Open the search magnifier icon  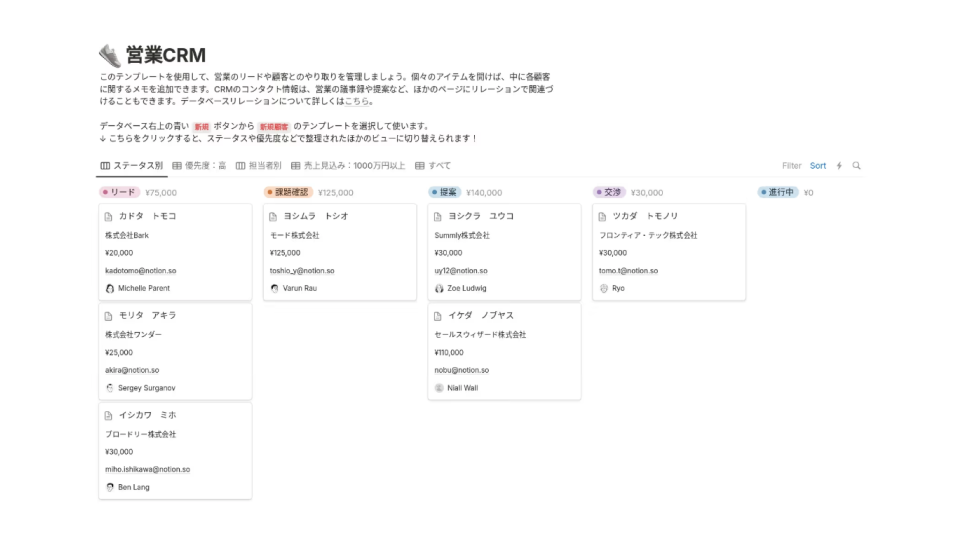point(857,165)
